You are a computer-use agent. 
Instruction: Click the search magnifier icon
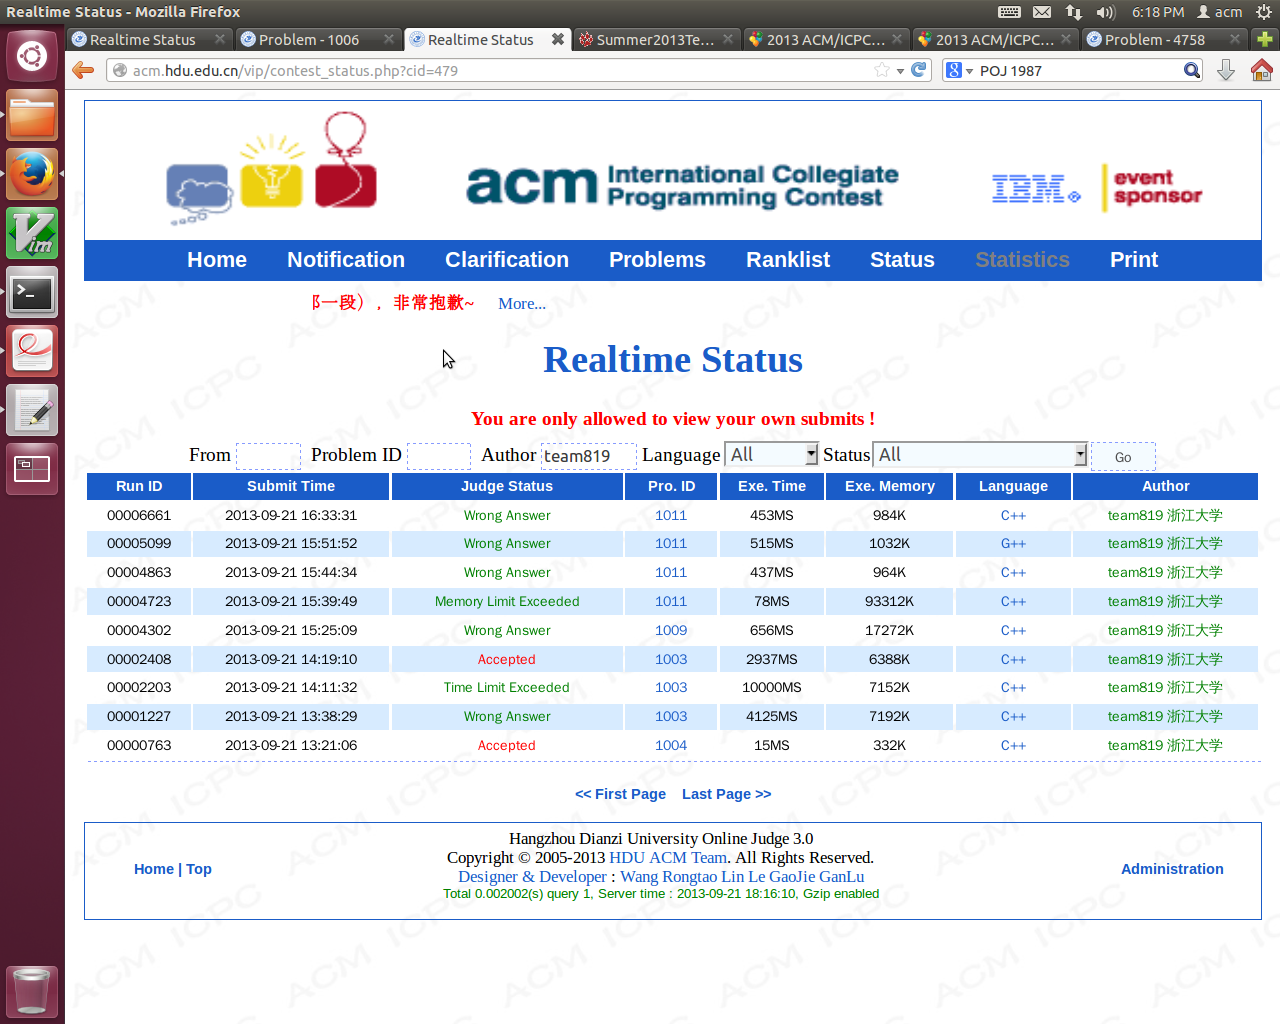[x=1191, y=70]
